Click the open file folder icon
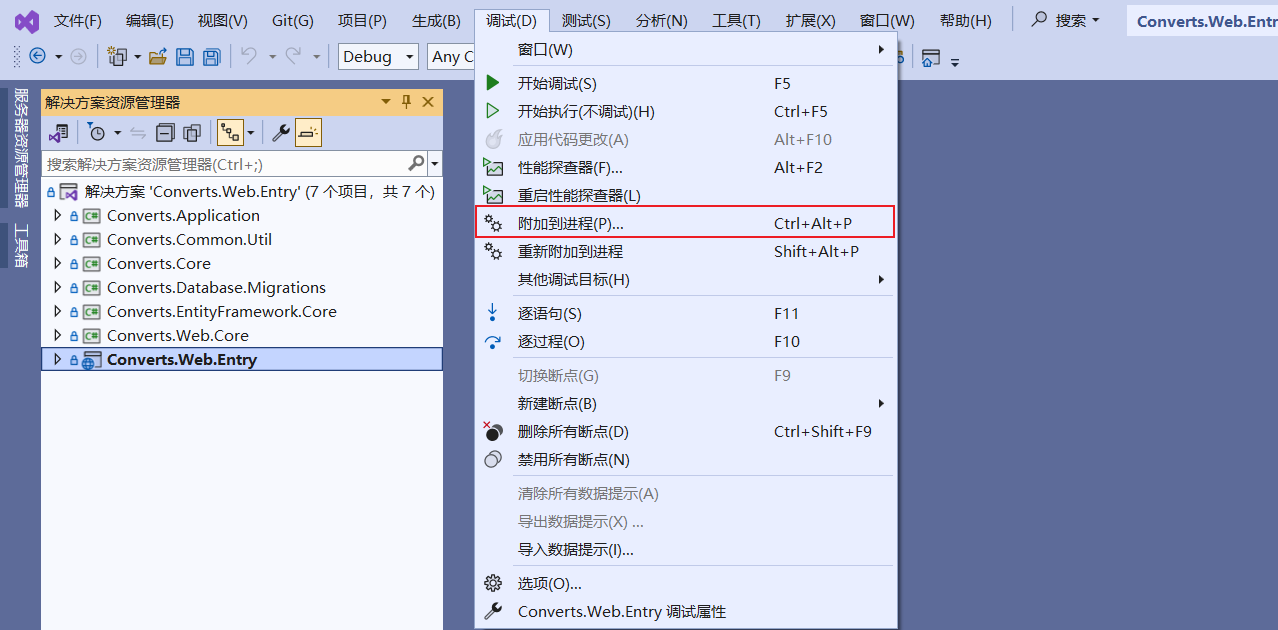The image size is (1278, 630). 158,57
